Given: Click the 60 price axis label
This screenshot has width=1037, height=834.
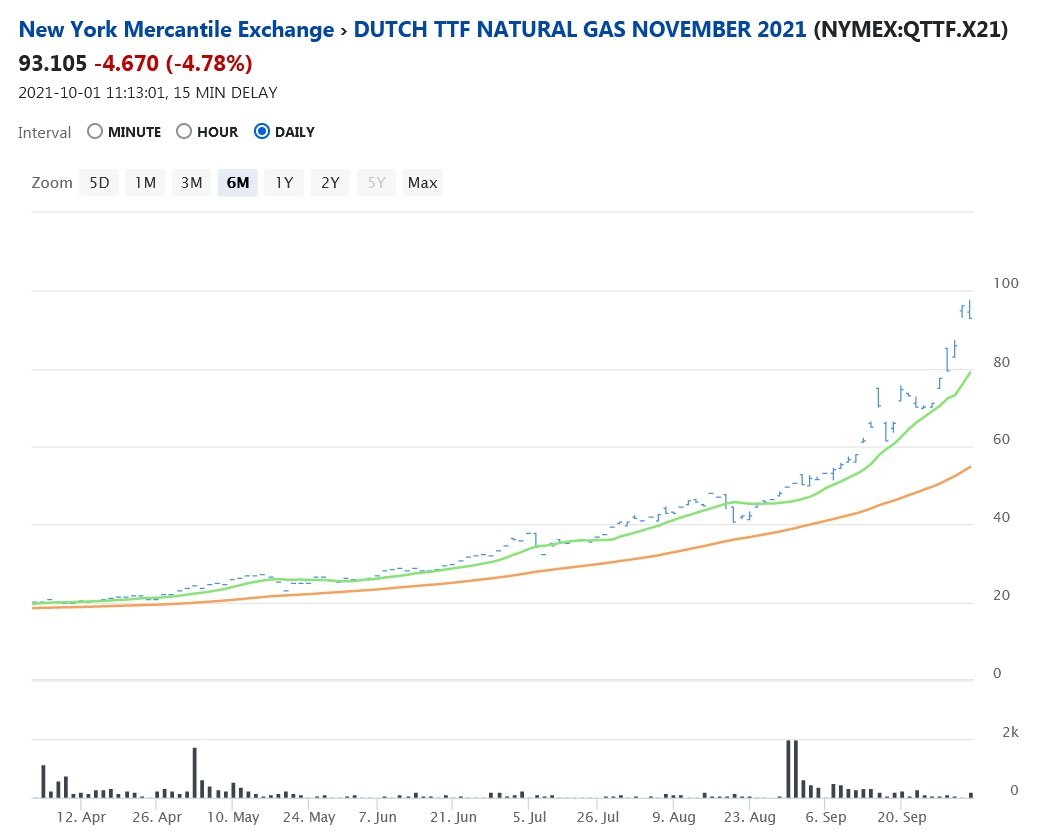Looking at the screenshot, I should point(1002,440).
